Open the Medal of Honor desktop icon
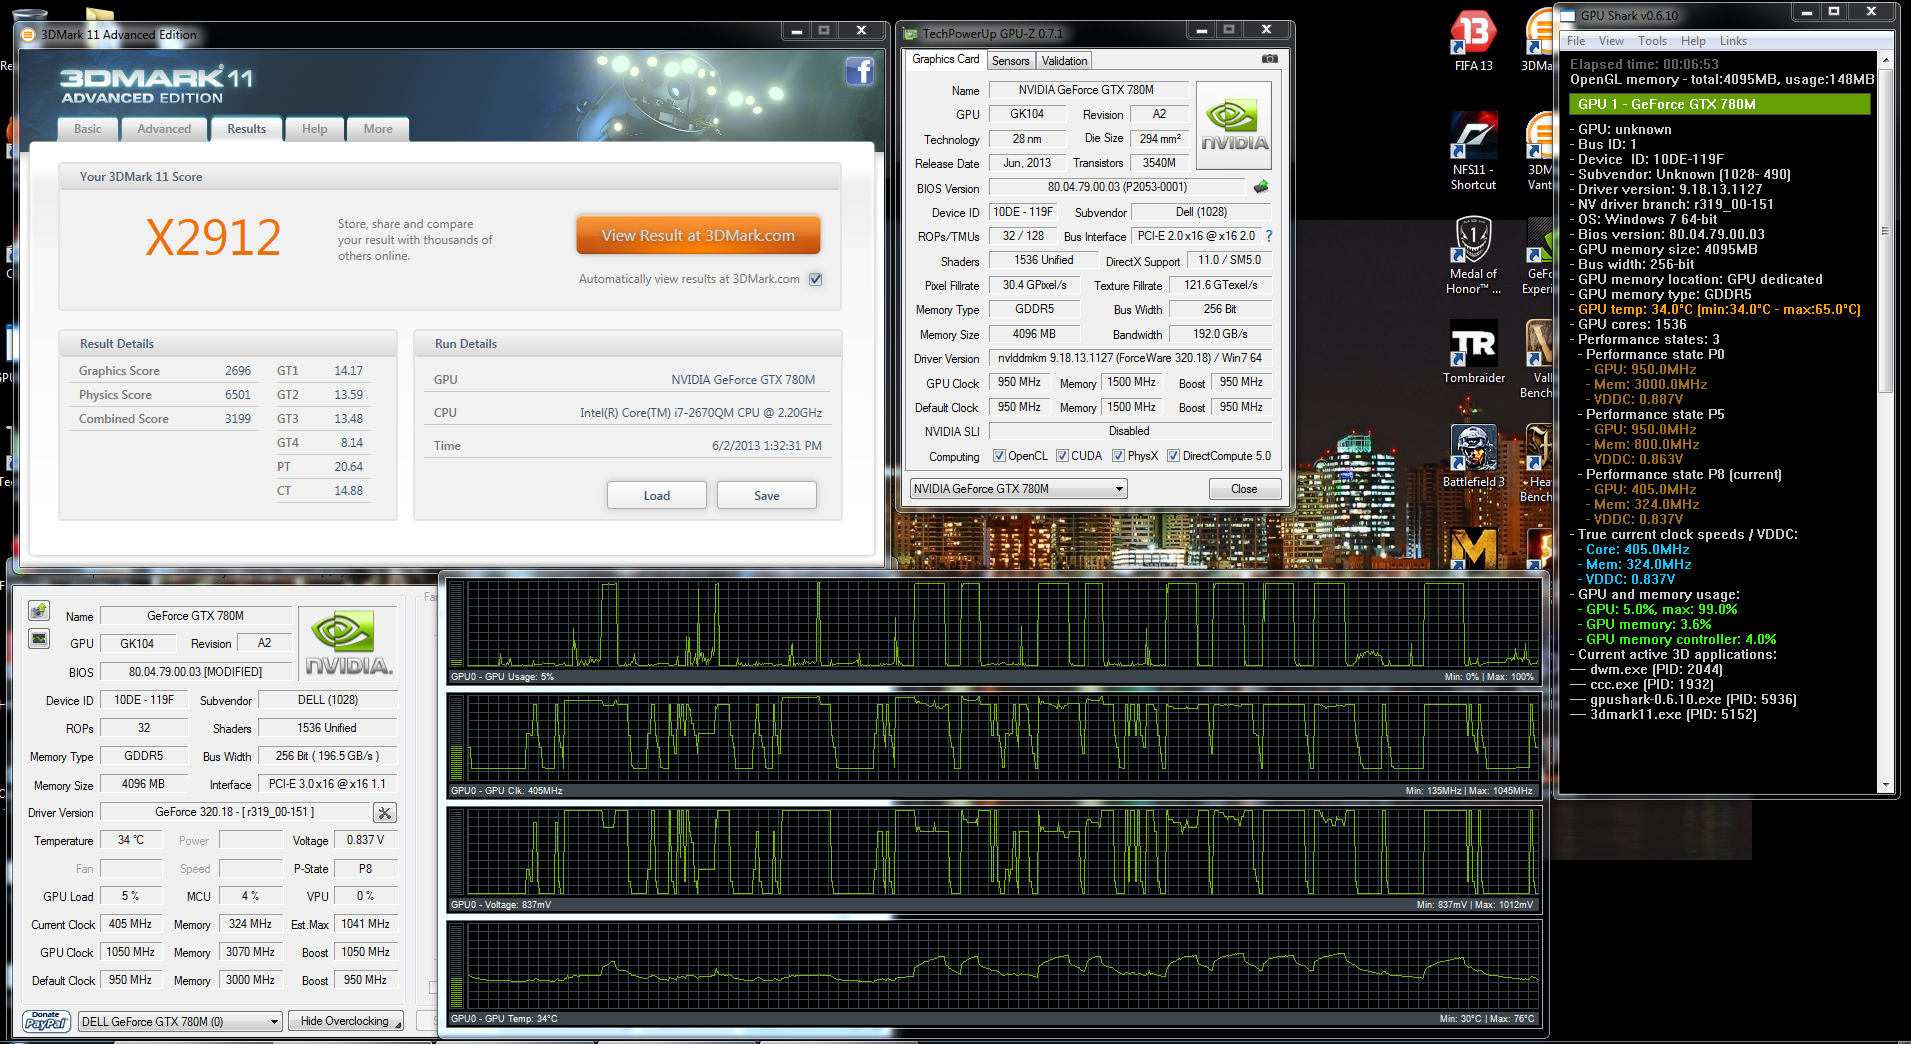Viewport: 1911px width, 1044px height. point(1473,255)
